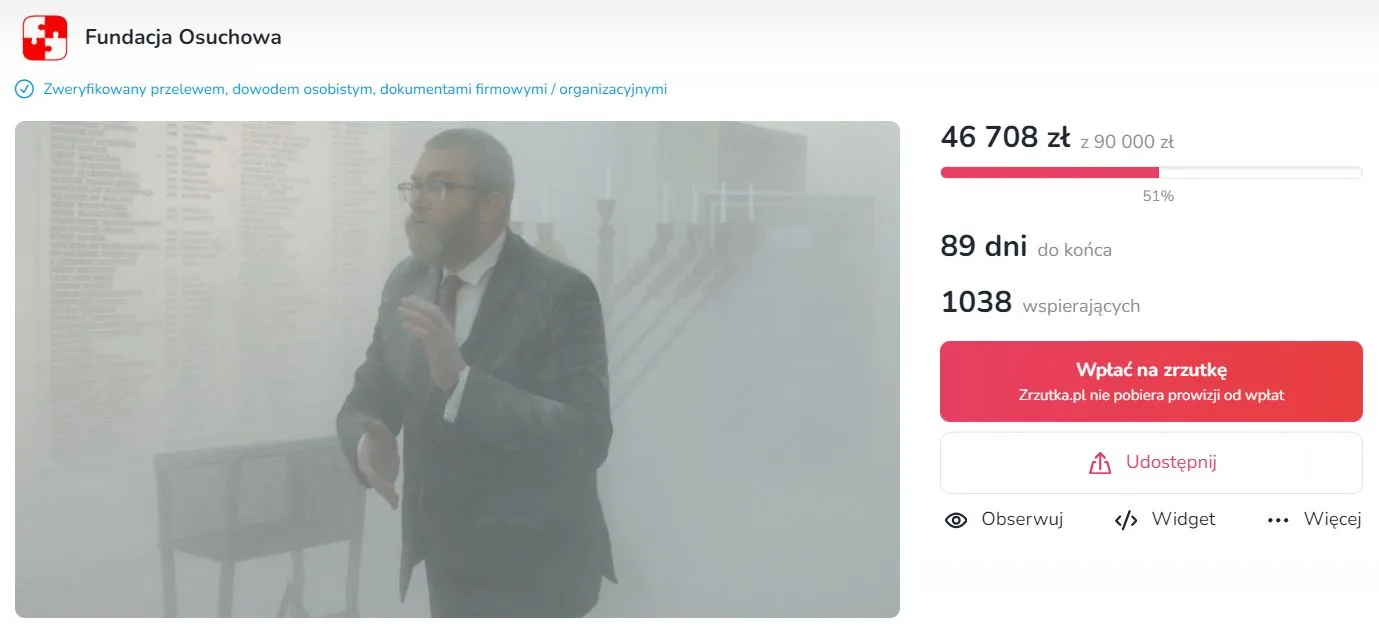
Task: Expand the Więcej menu label
Action: (1333, 520)
